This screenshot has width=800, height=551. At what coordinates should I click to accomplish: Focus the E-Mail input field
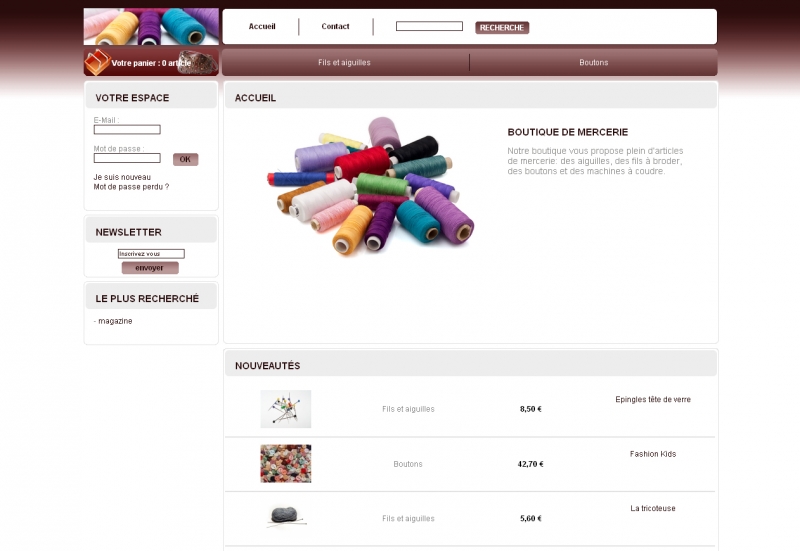pos(127,130)
